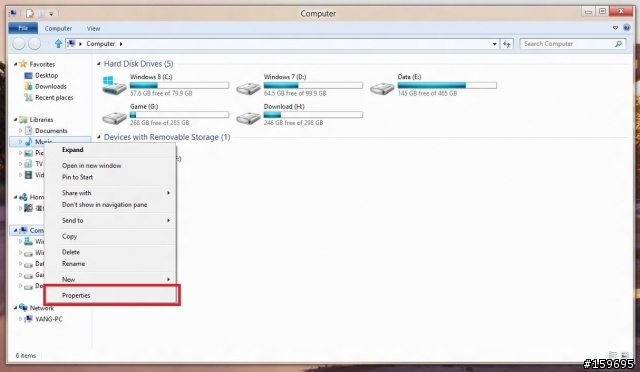Switch to details view in status bar

pos(613,355)
